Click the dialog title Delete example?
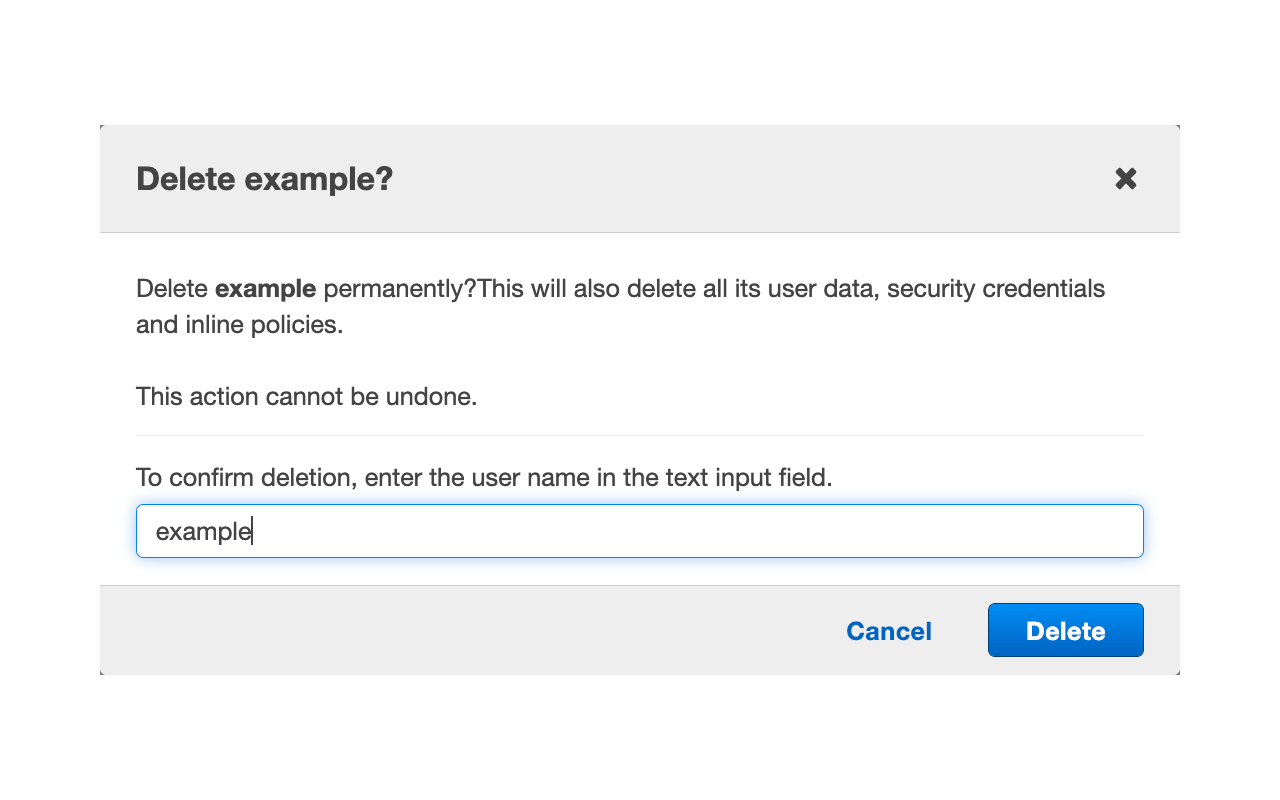Screen dimensions: 1280x800 (x=264, y=179)
